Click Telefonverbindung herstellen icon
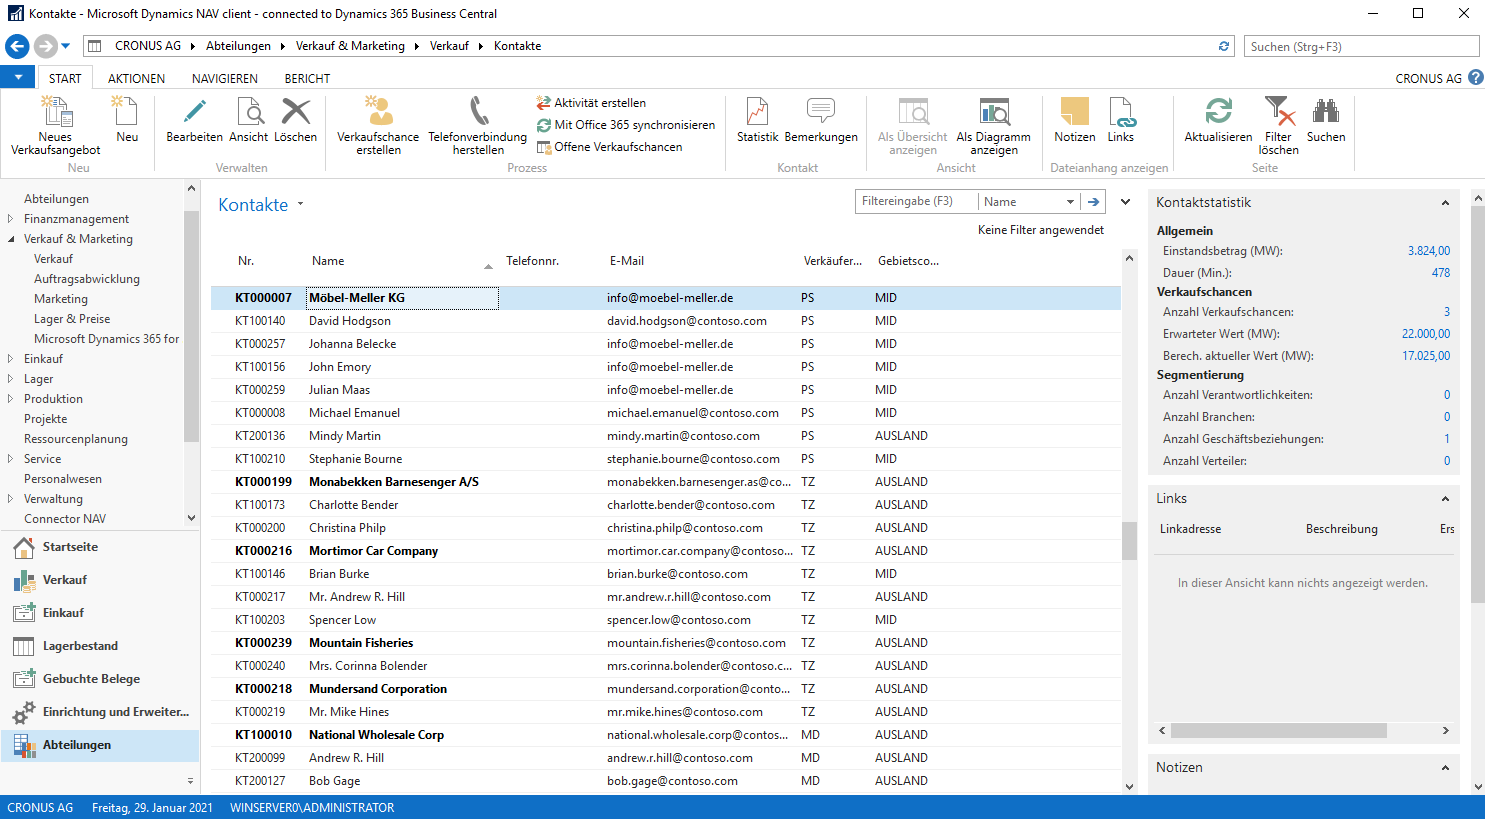Screen dimensions: 1485x819 [478, 111]
